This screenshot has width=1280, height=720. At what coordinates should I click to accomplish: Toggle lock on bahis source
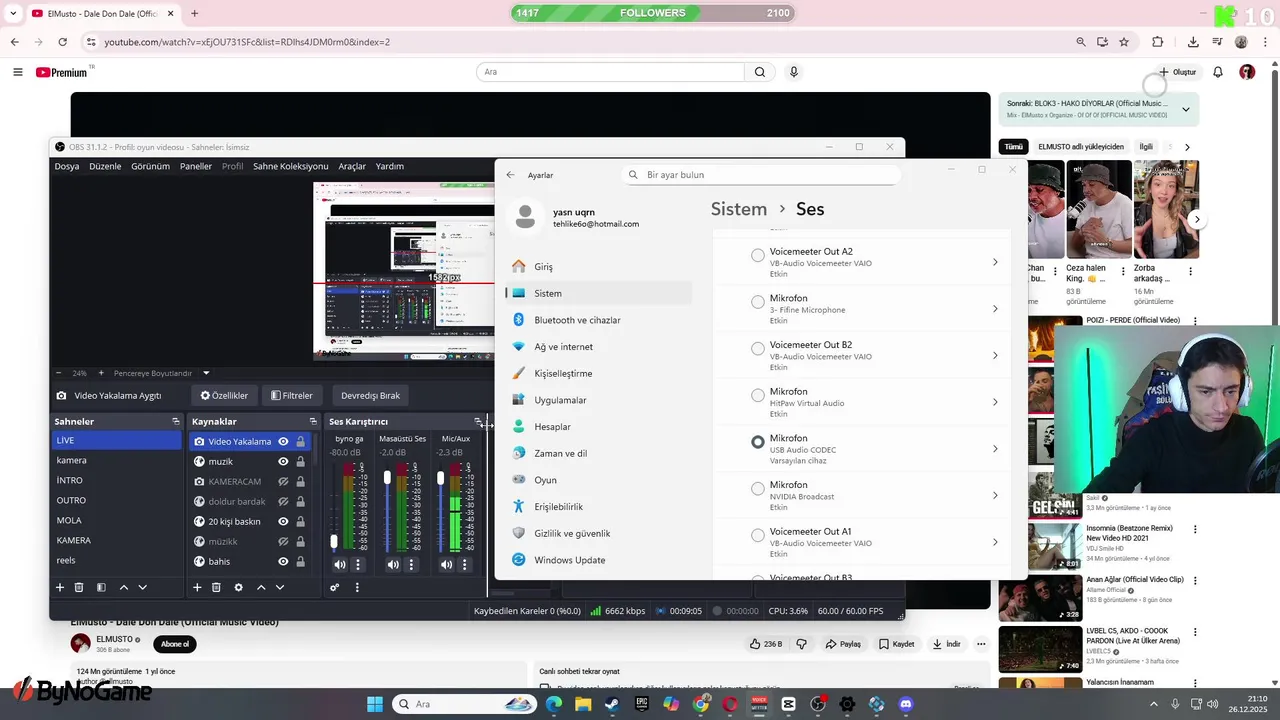[300, 561]
